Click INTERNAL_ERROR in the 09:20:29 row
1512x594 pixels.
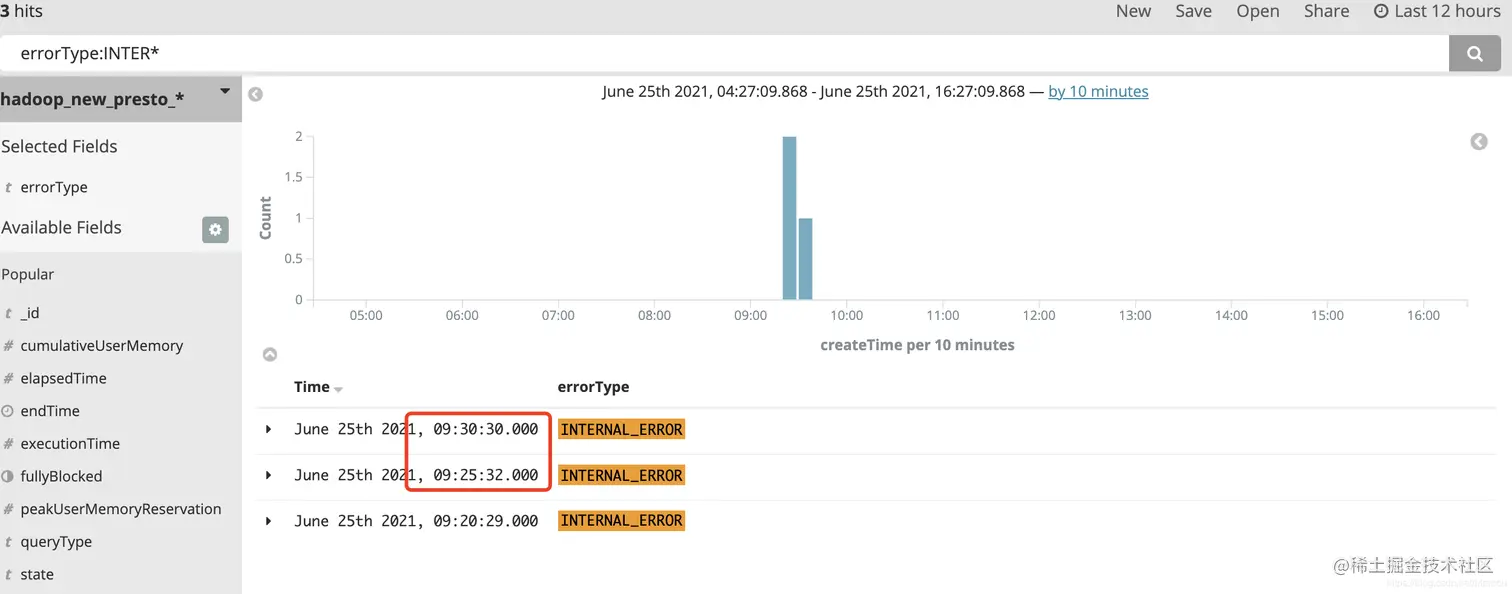click(621, 520)
